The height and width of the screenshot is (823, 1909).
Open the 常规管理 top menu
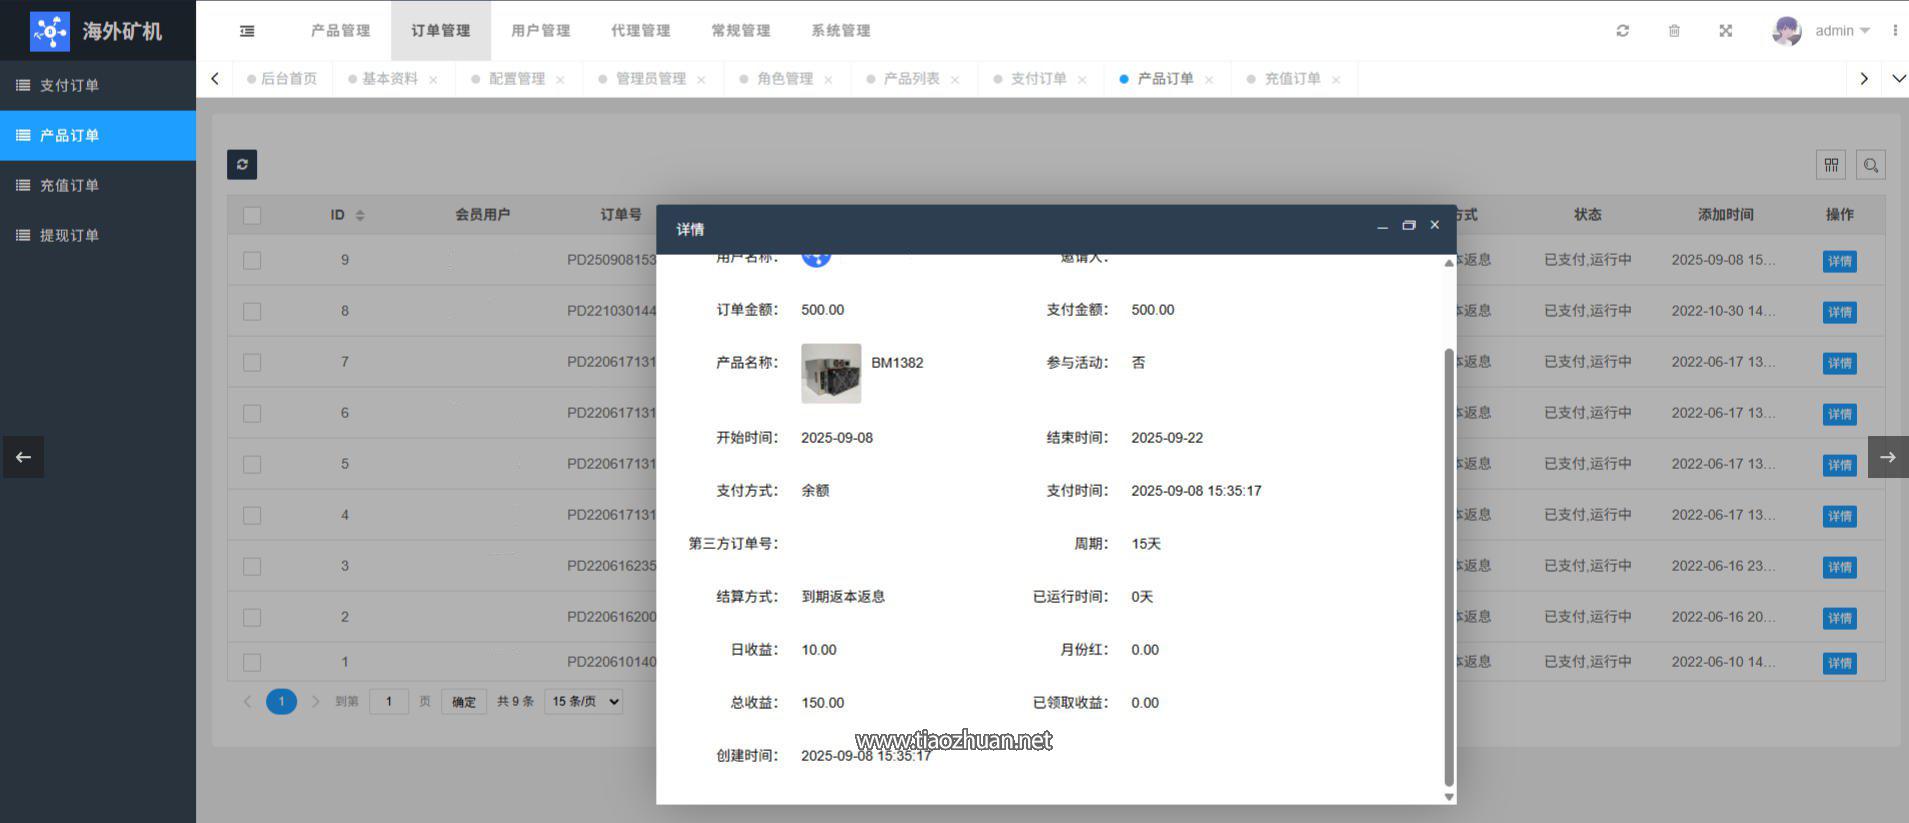[741, 31]
